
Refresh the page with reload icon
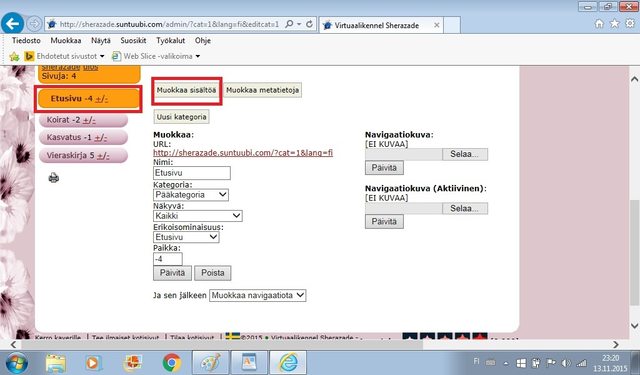[x=309, y=24]
